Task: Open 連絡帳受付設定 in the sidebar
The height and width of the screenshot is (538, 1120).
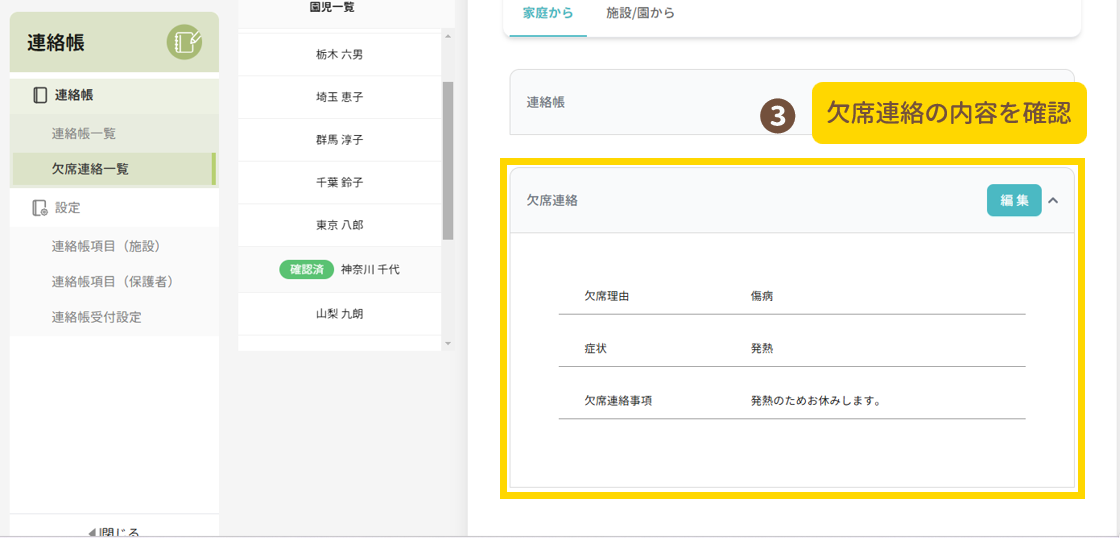Action: coord(97,317)
